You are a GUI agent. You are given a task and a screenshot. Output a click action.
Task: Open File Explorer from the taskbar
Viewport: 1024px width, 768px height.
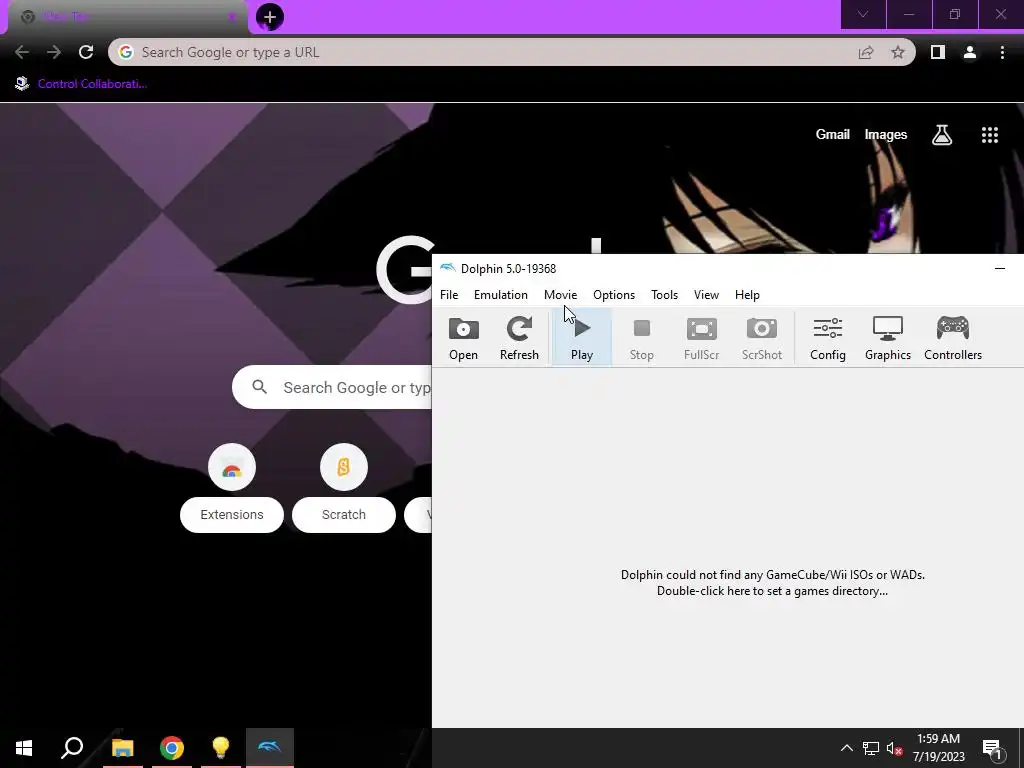click(x=122, y=748)
